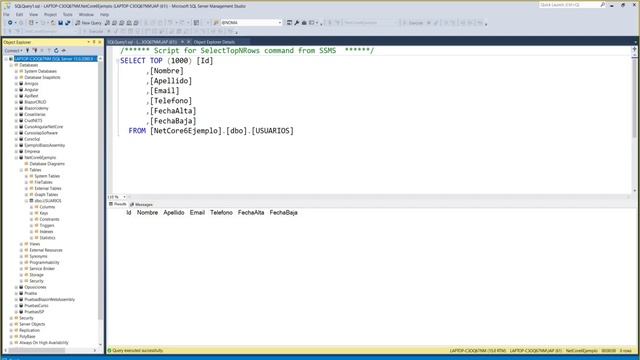Screen dimensions: 640x360
Task: Open the File menu
Action: click(x=7, y=14)
